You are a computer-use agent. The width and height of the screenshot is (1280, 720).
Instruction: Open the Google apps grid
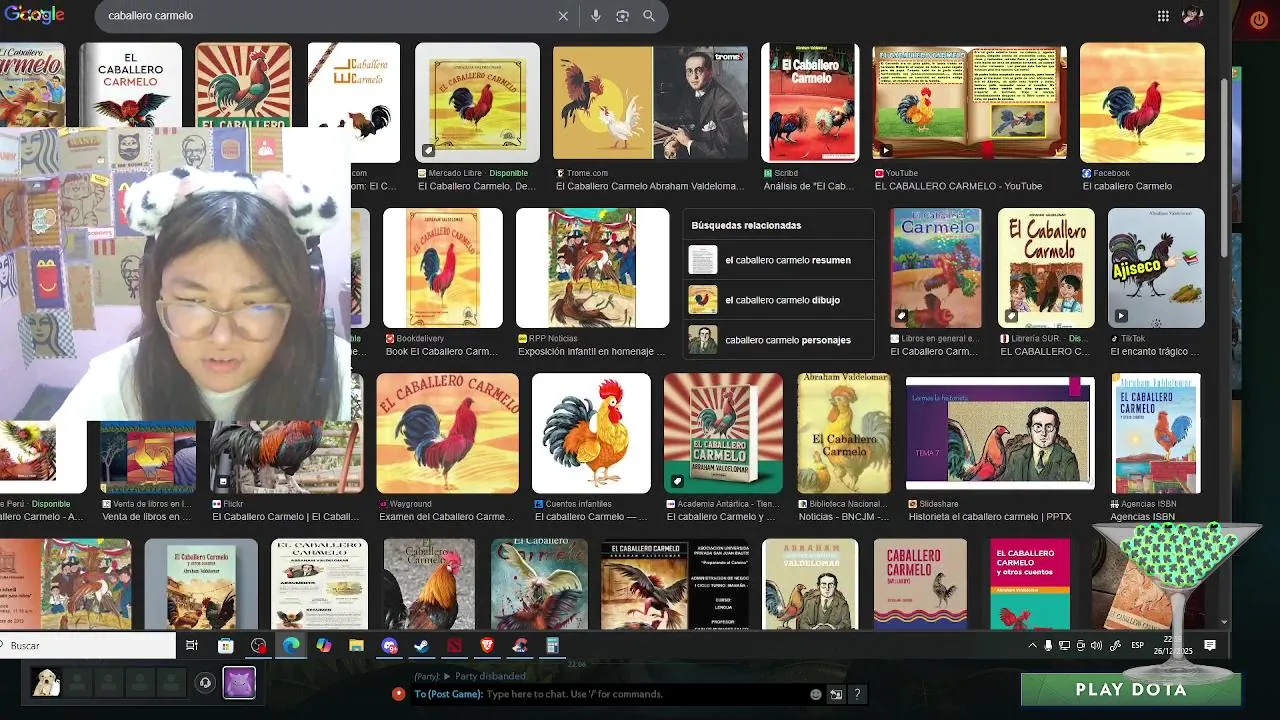[1163, 16]
